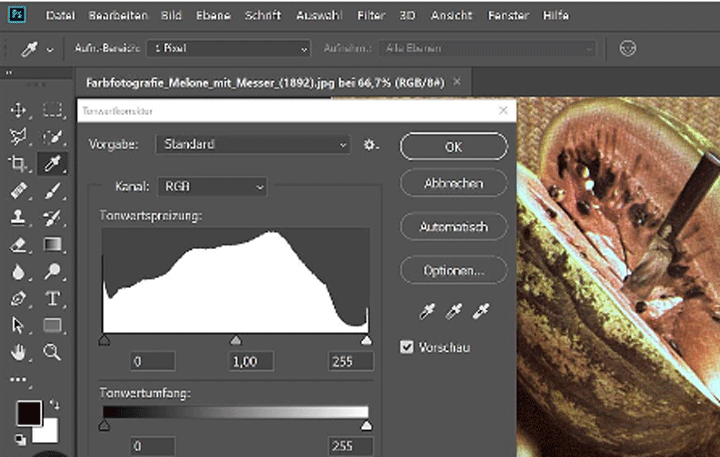
Task: Open the Ebene menu
Action: [213, 16]
